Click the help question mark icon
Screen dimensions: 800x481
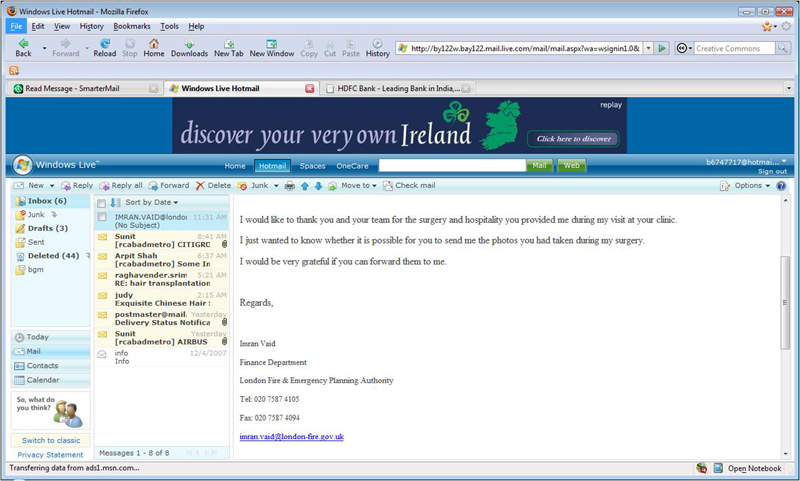[x=781, y=186]
